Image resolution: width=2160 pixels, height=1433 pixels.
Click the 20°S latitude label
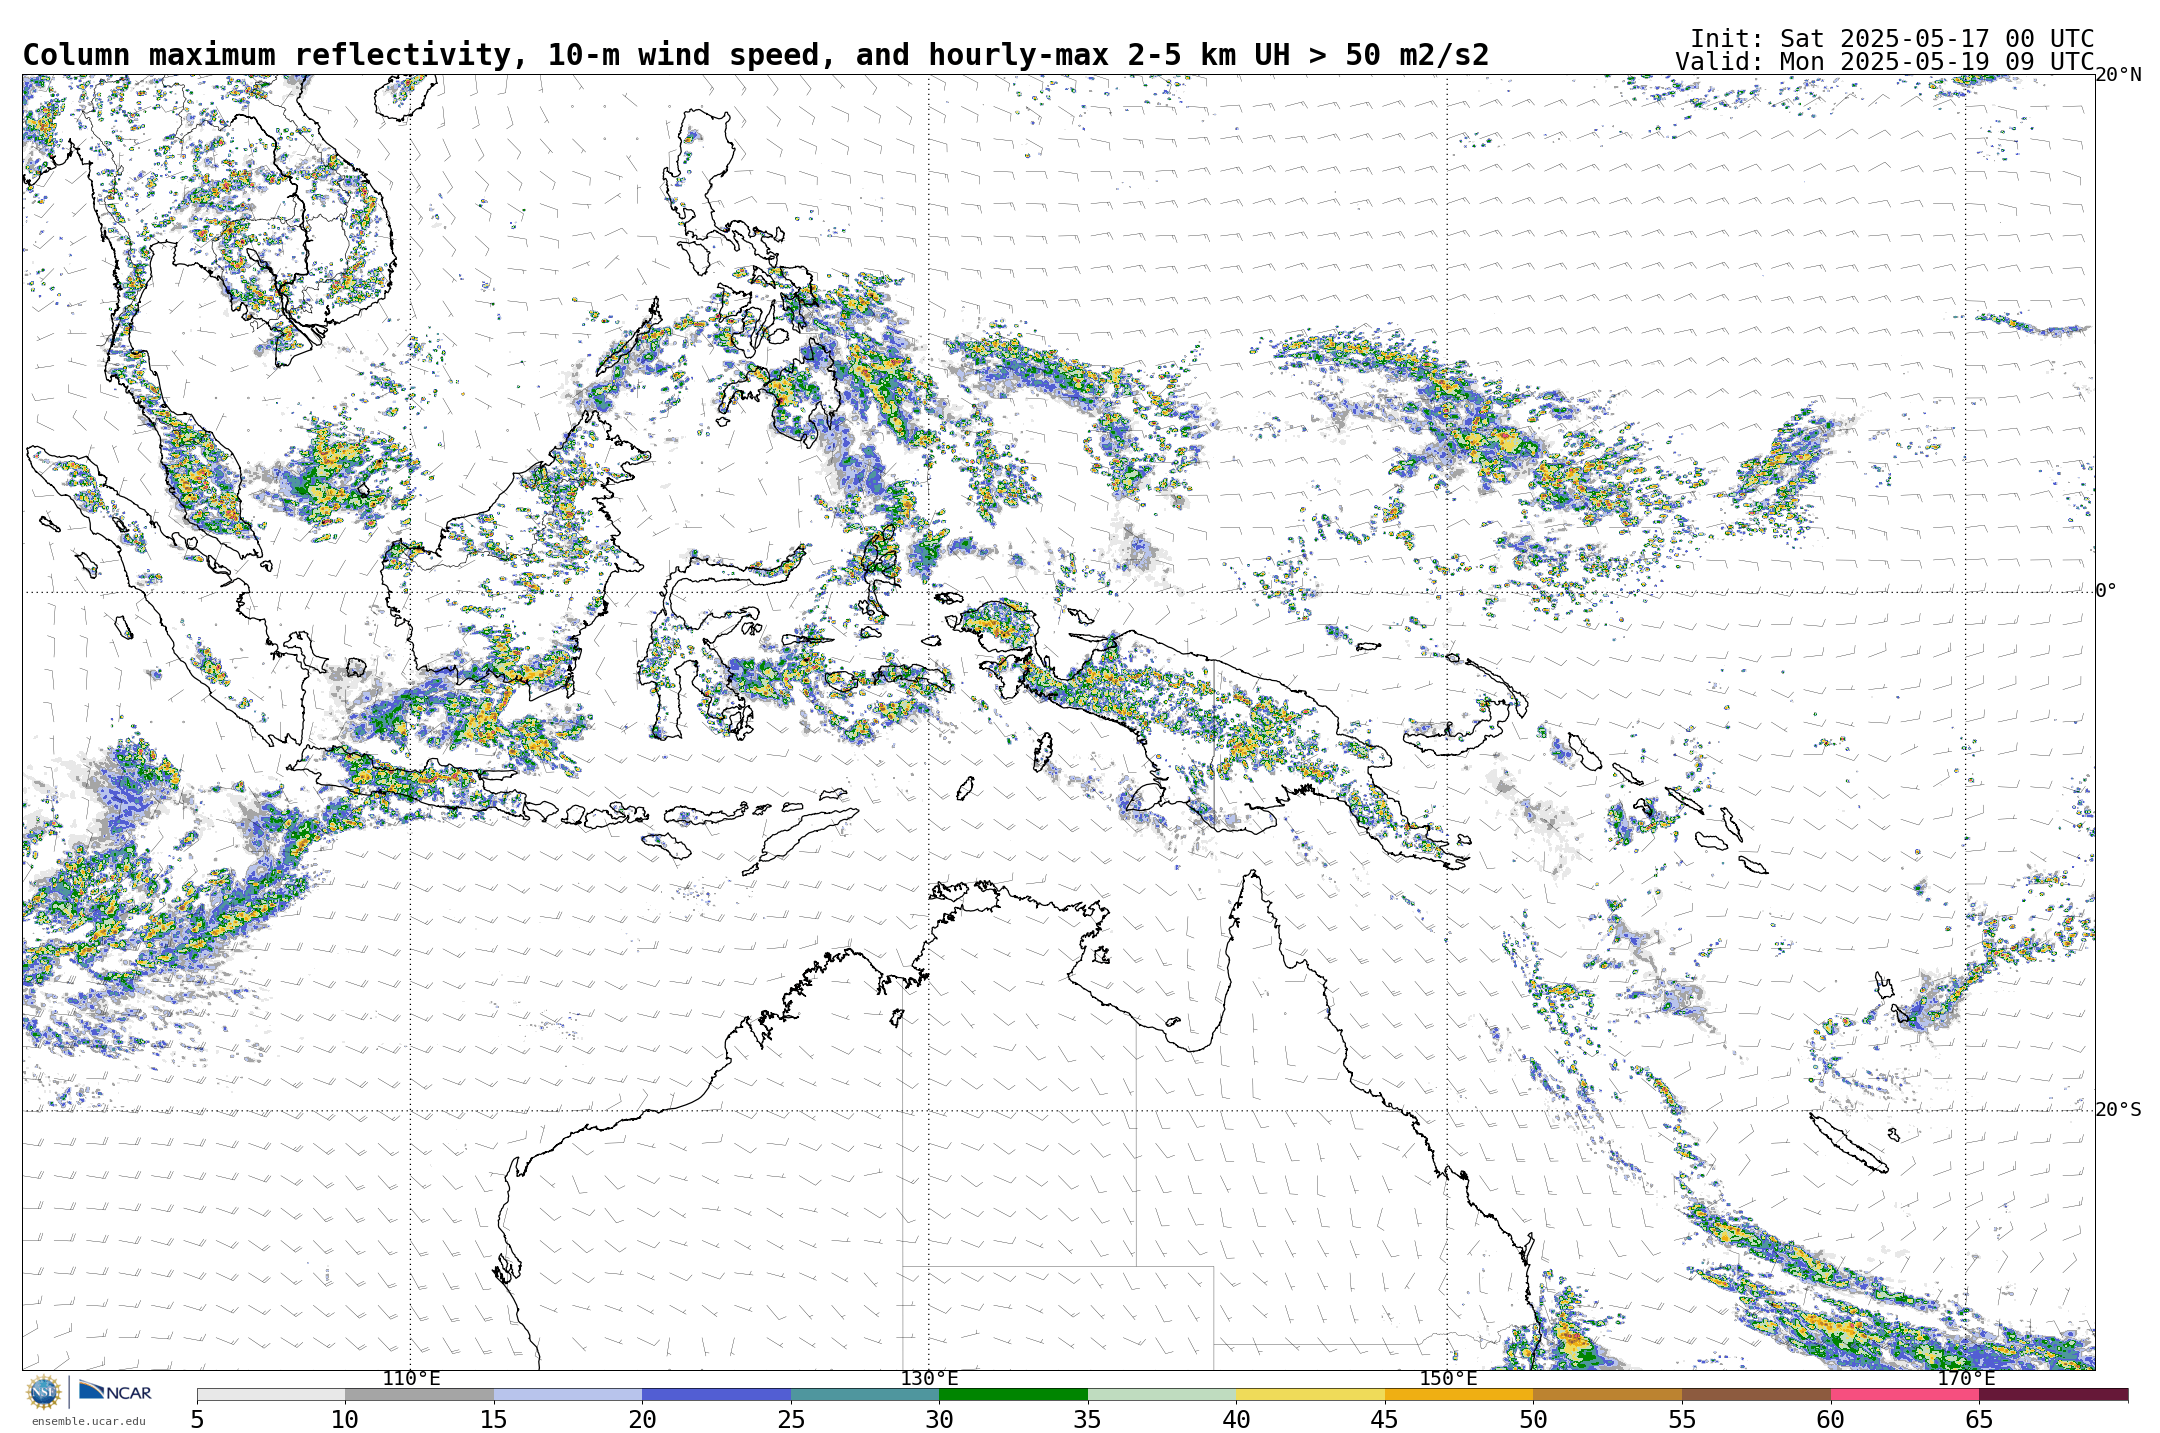[x=2118, y=1110]
